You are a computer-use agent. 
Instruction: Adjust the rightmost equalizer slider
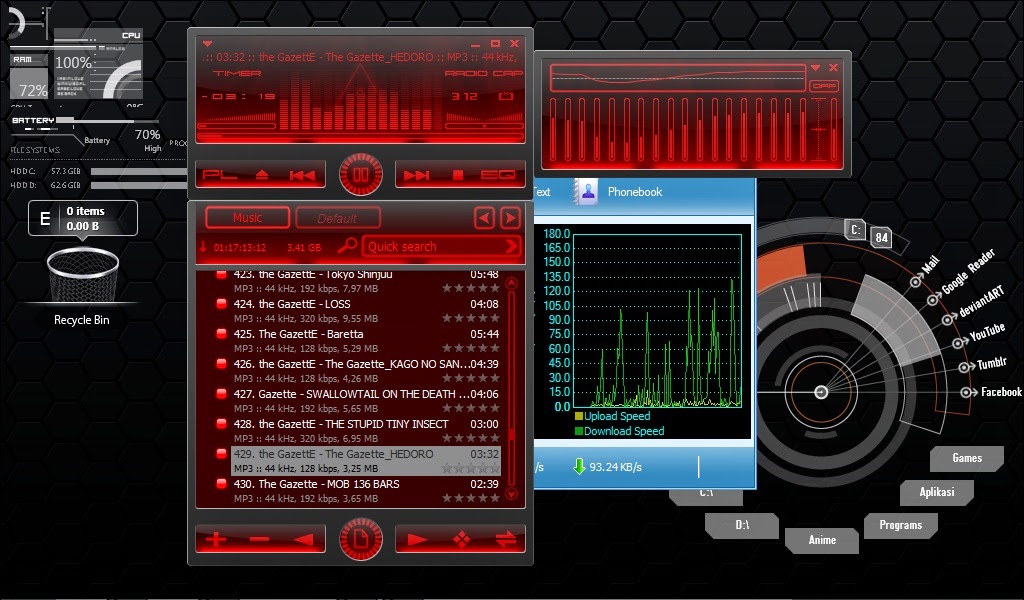(x=834, y=129)
